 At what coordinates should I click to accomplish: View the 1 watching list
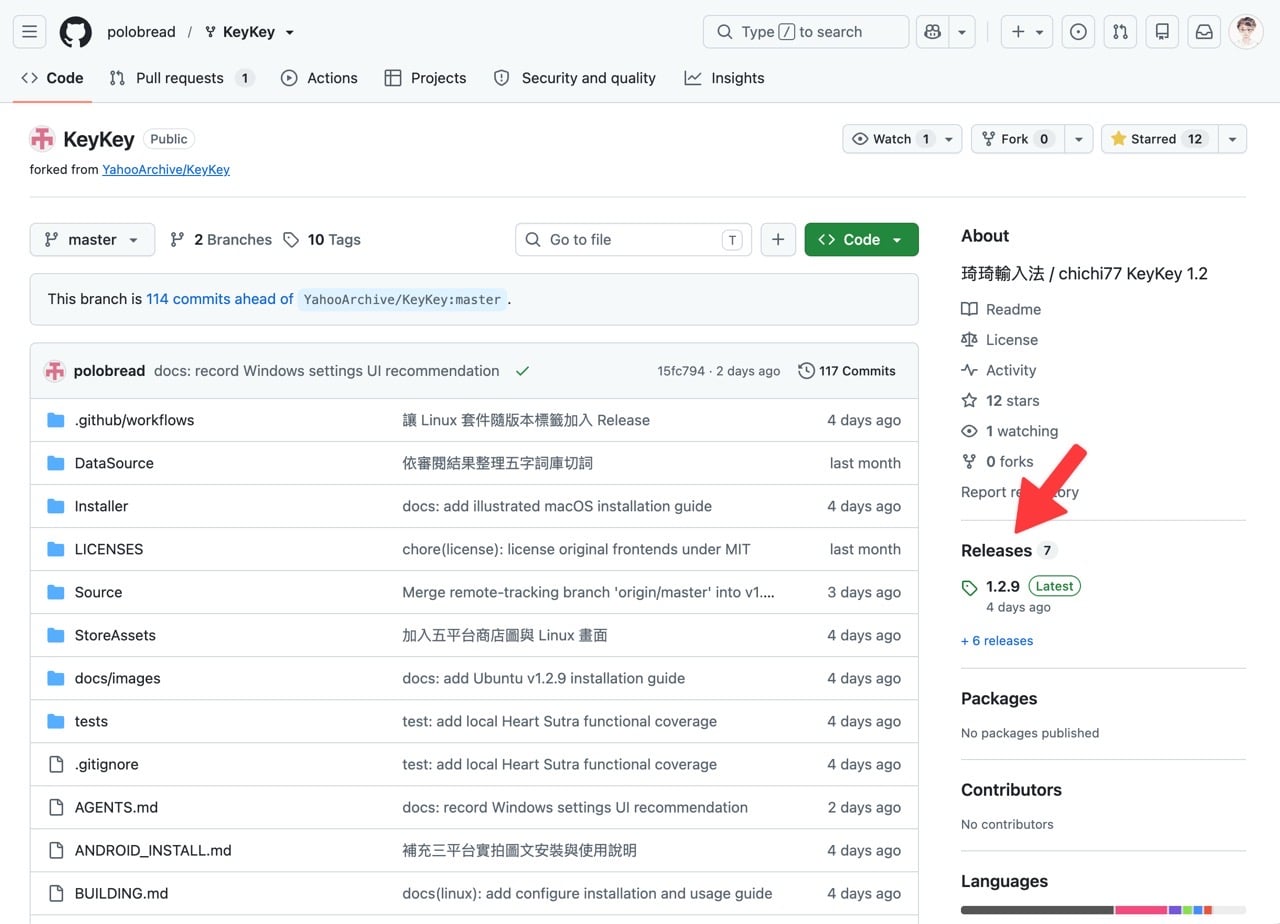[1010, 432]
